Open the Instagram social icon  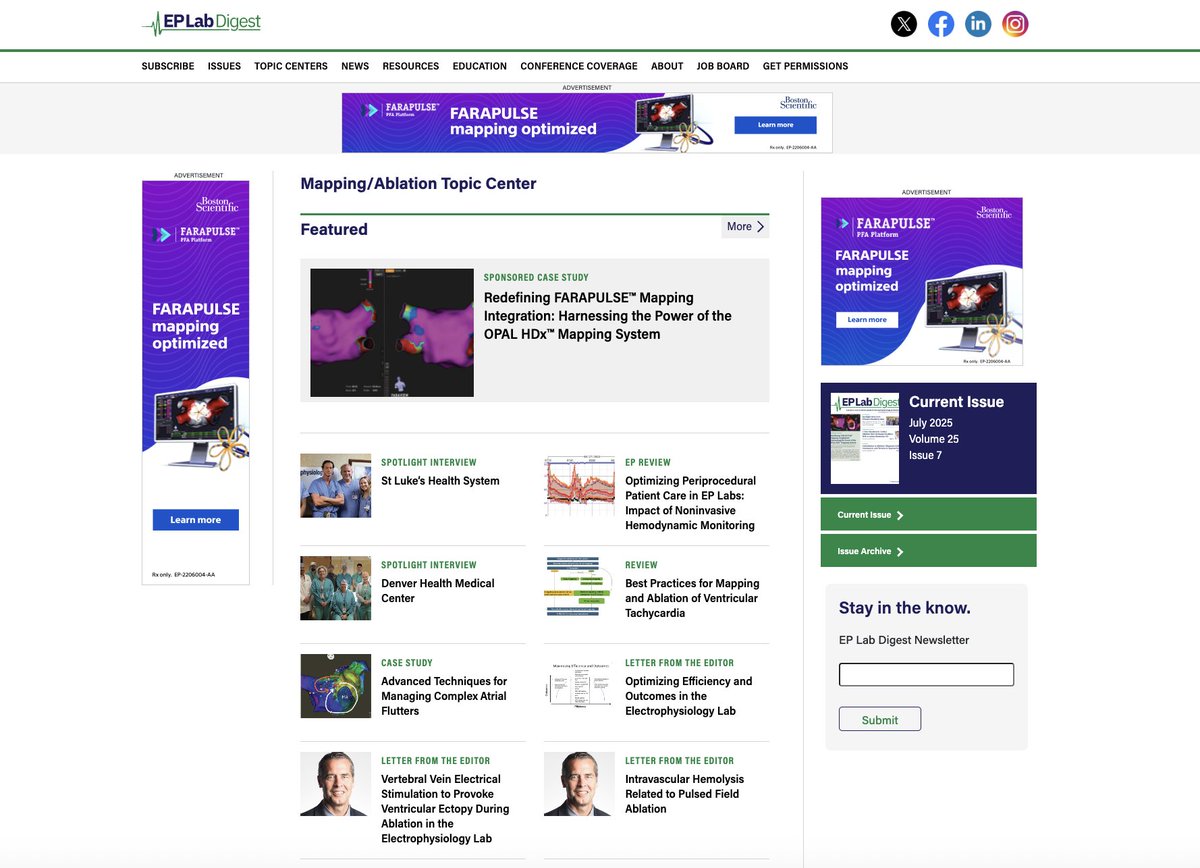click(1015, 24)
